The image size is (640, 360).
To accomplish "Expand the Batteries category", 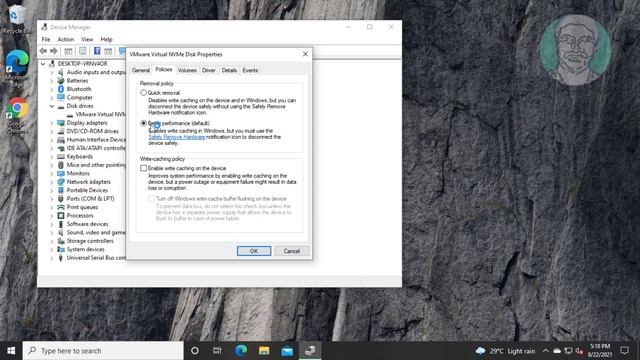I will point(51,81).
